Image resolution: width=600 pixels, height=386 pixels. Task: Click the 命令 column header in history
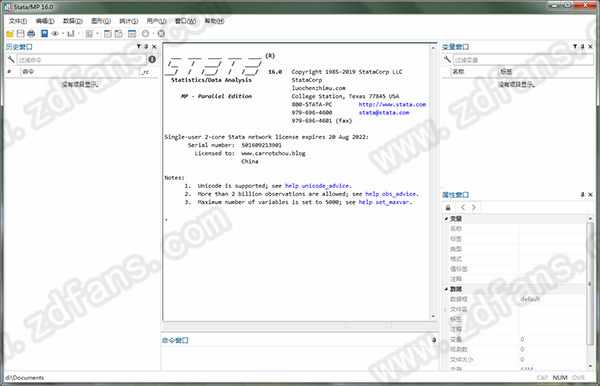coord(28,72)
